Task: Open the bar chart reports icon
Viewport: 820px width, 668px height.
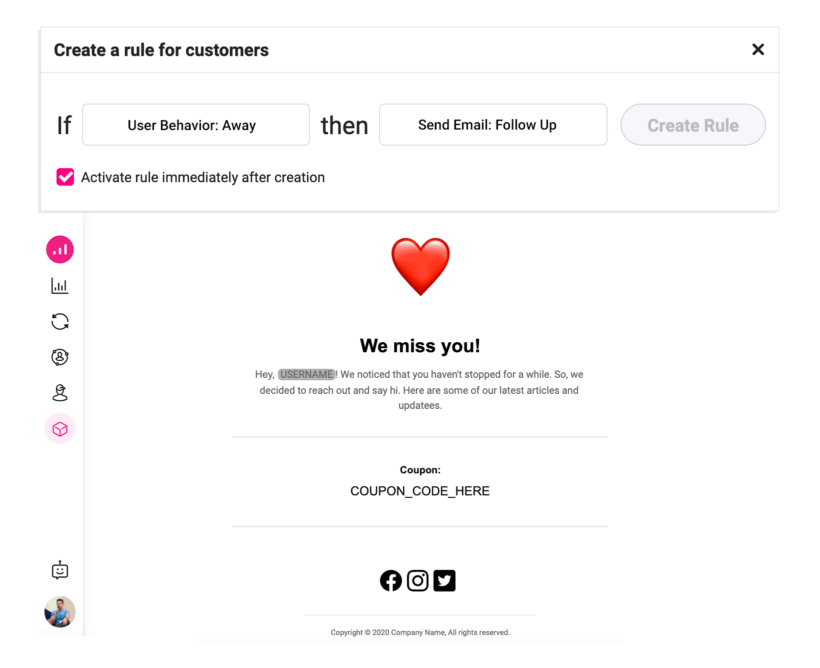Action: (60, 286)
